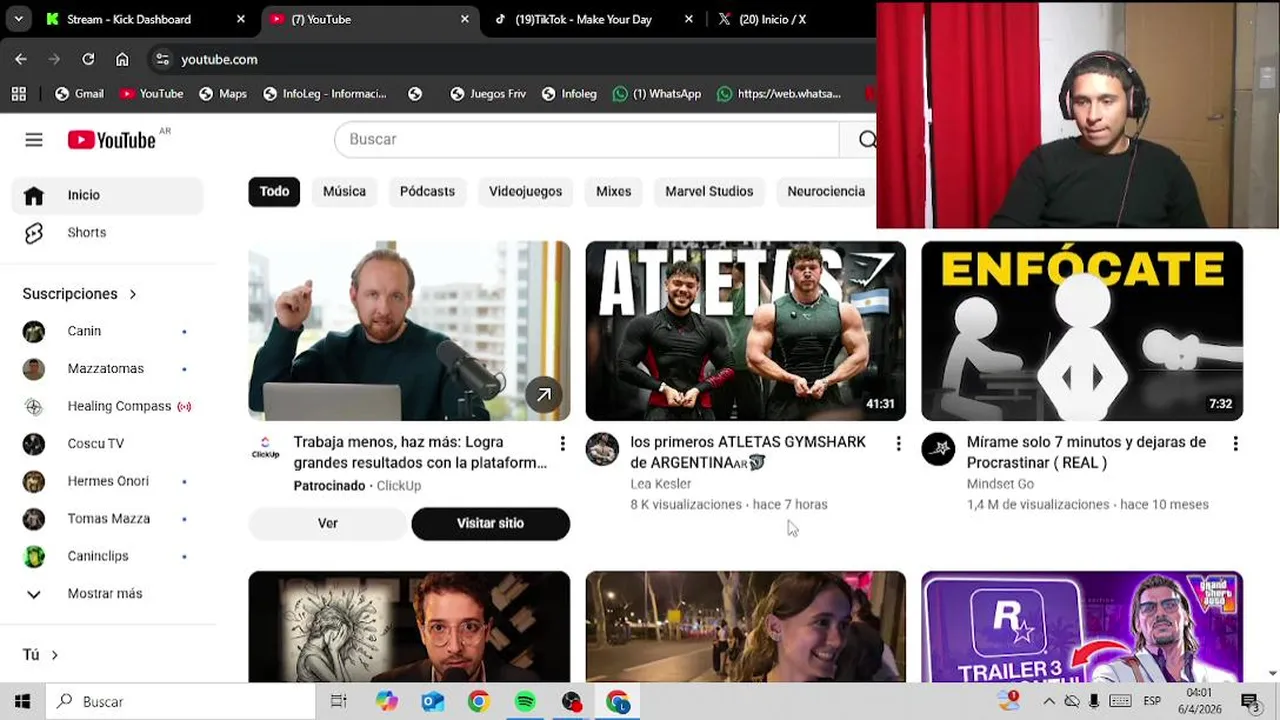Select the Todo filter chip
1280x720 pixels.
(x=274, y=191)
